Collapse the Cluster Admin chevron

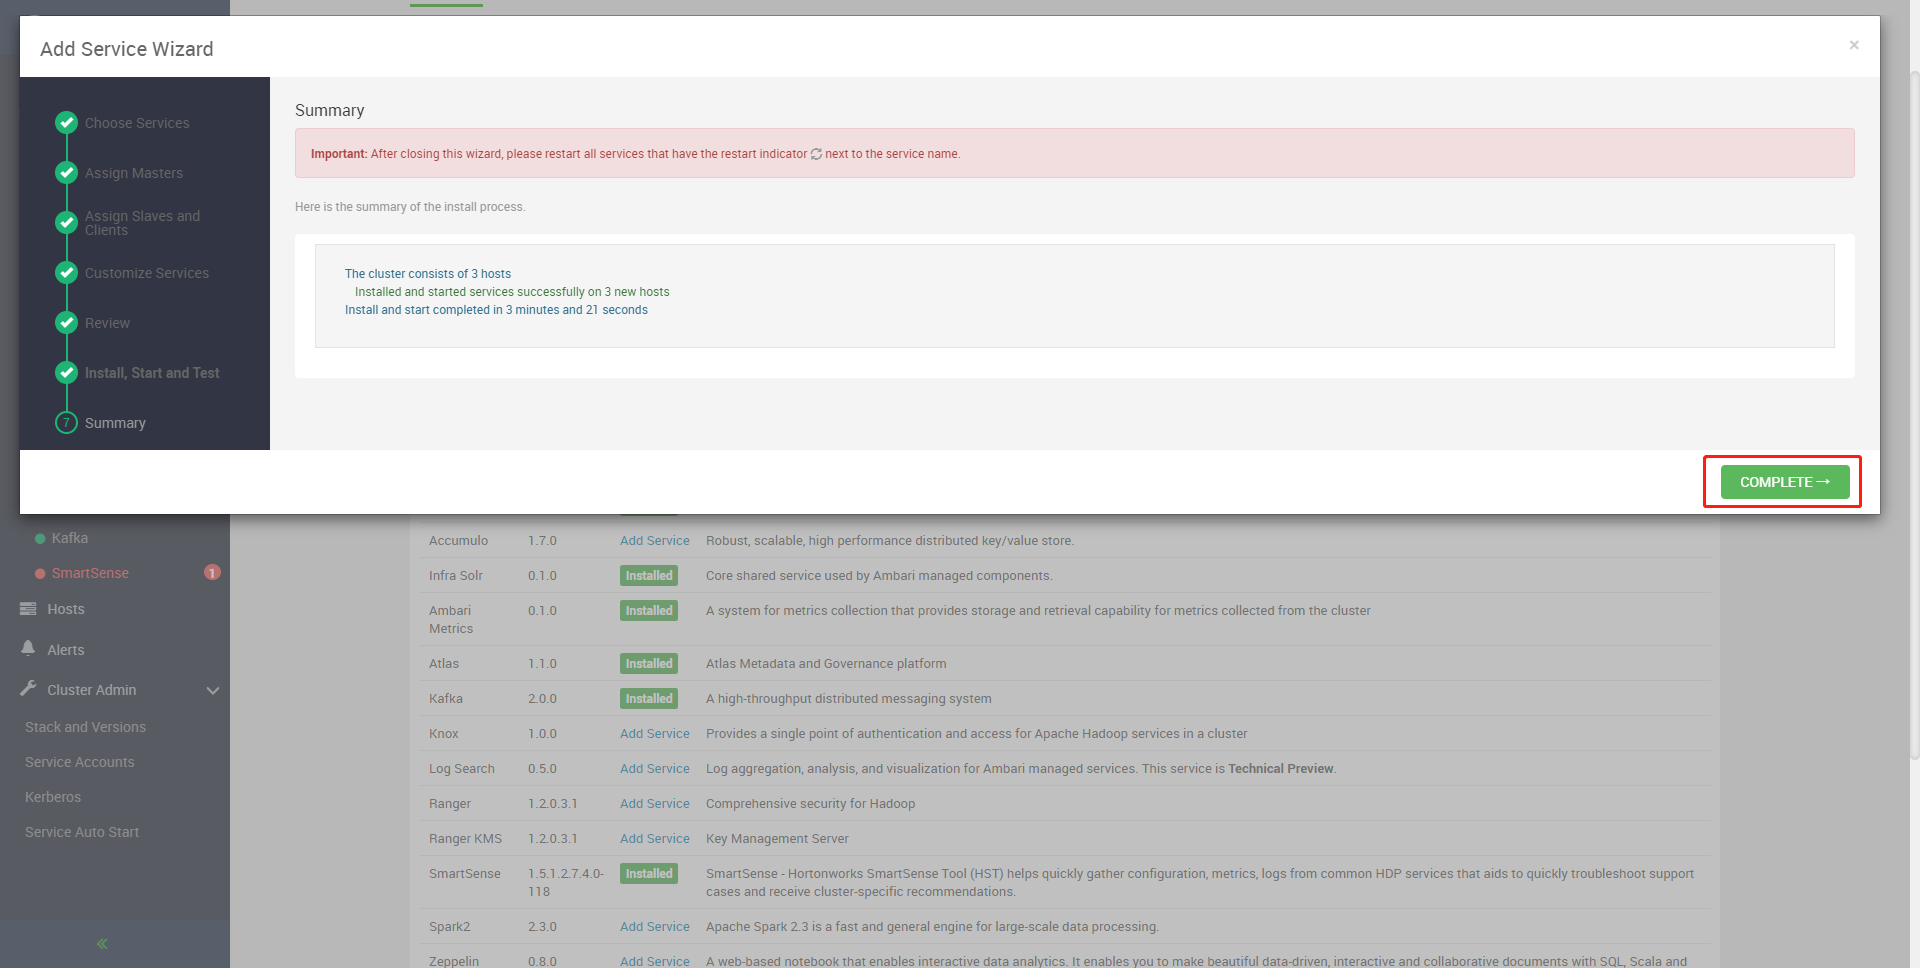(x=213, y=690)
